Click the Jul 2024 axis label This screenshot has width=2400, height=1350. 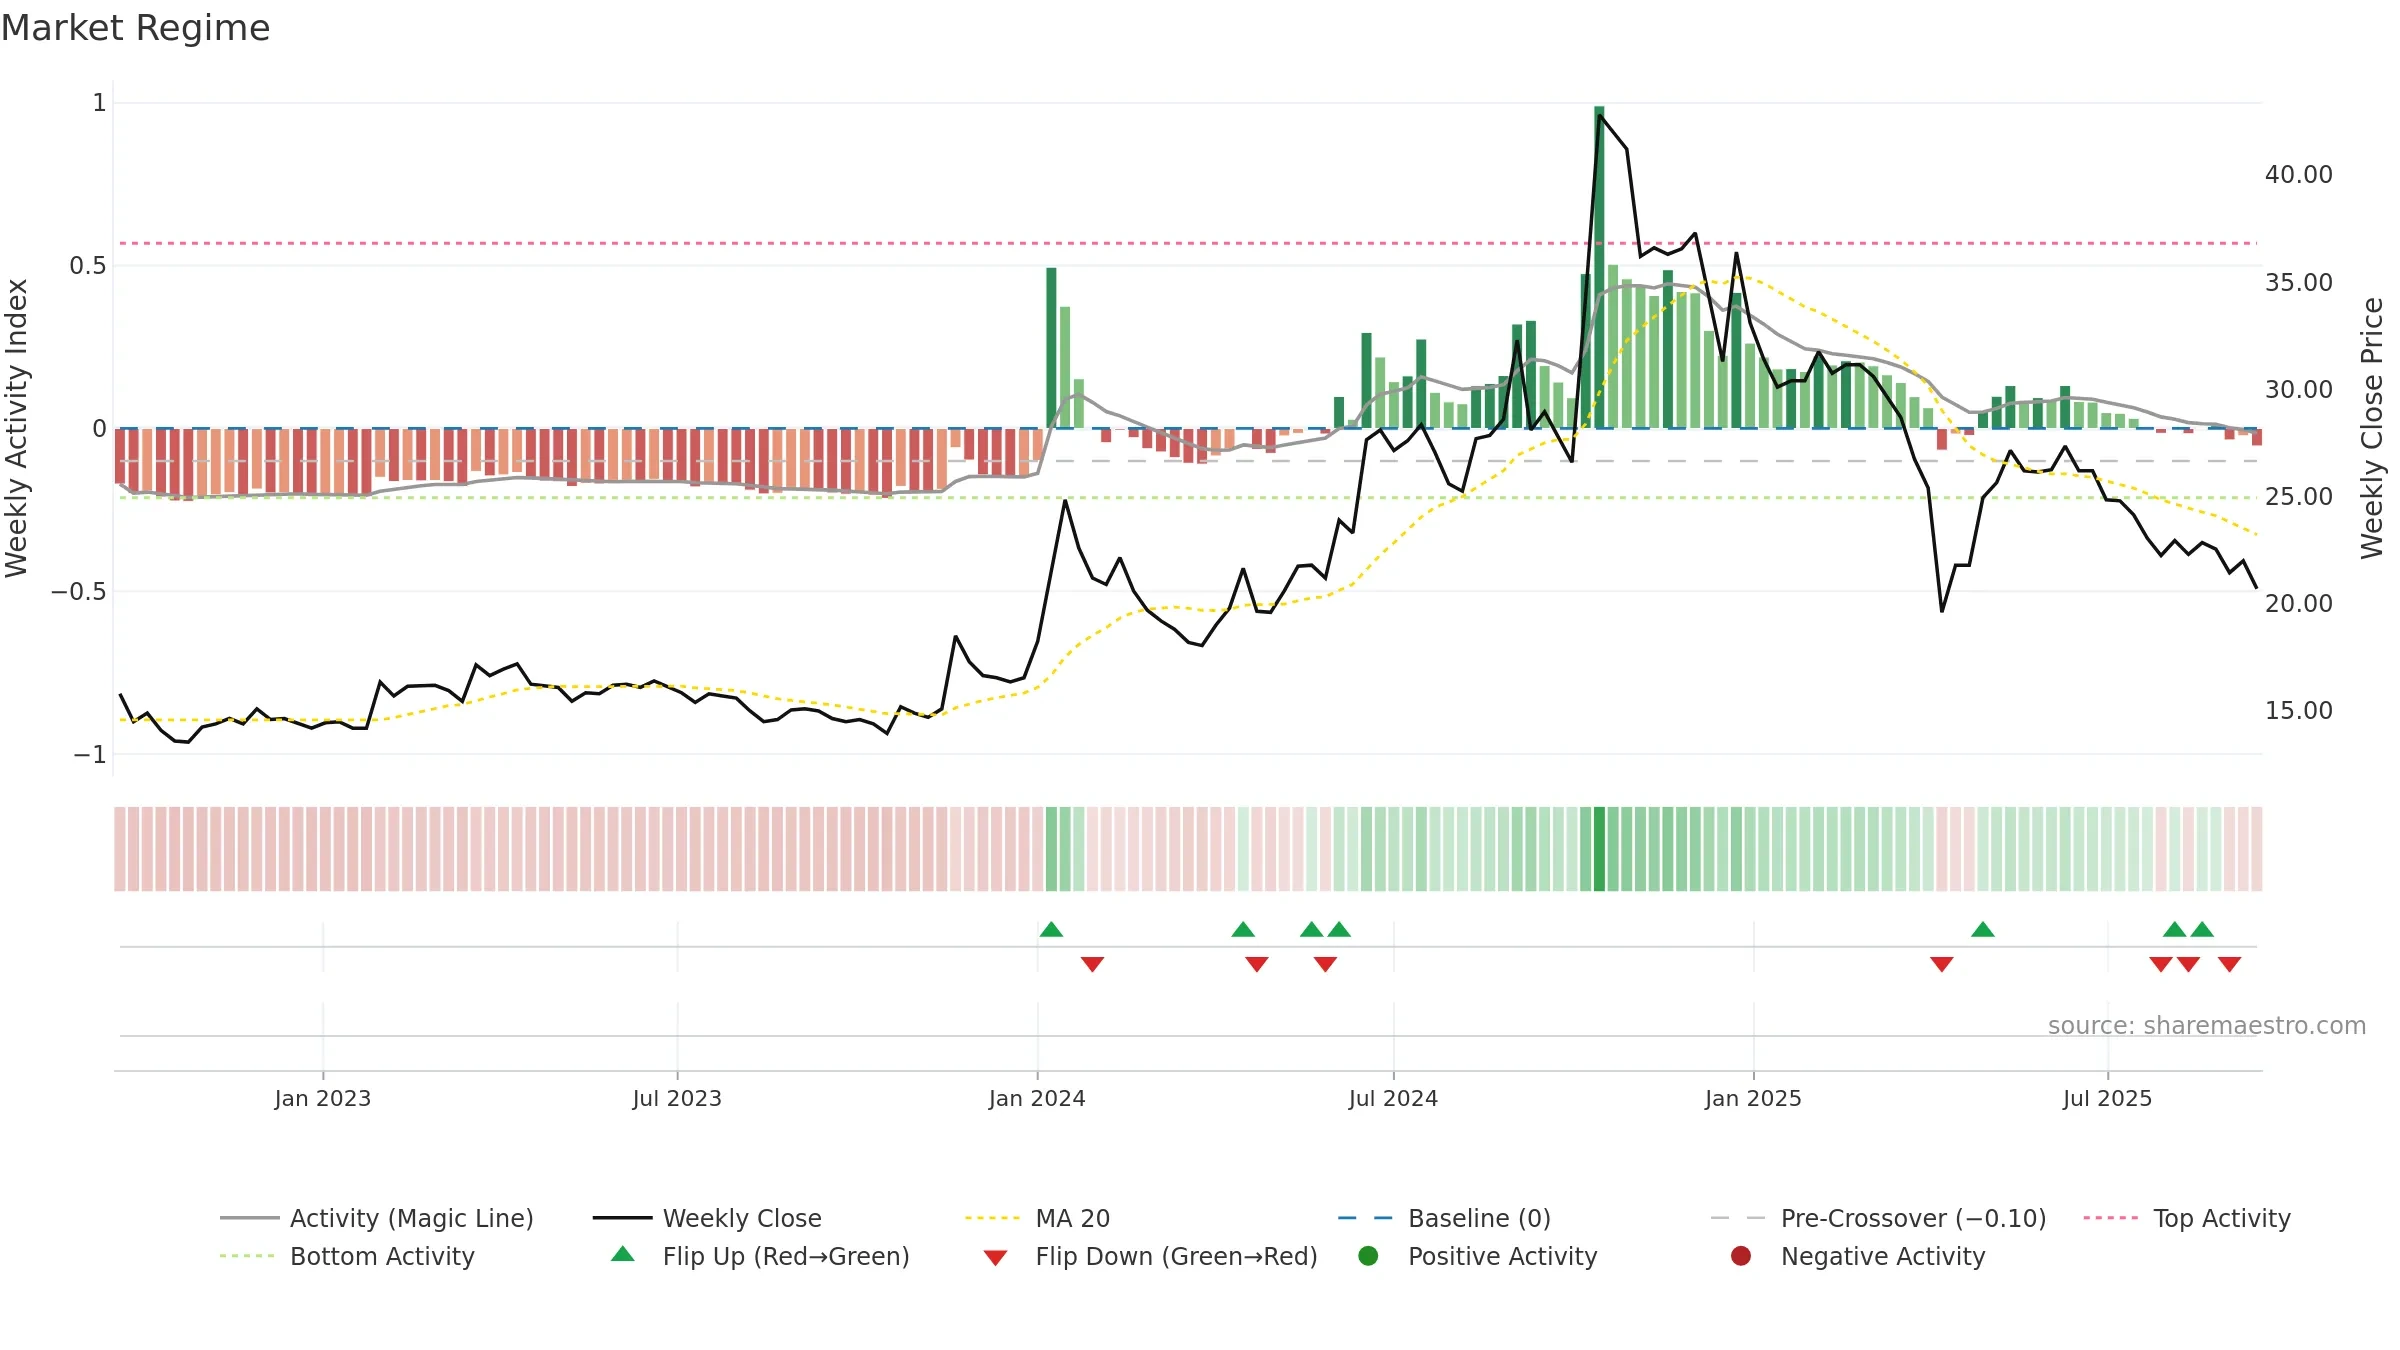[1393, 1098]
